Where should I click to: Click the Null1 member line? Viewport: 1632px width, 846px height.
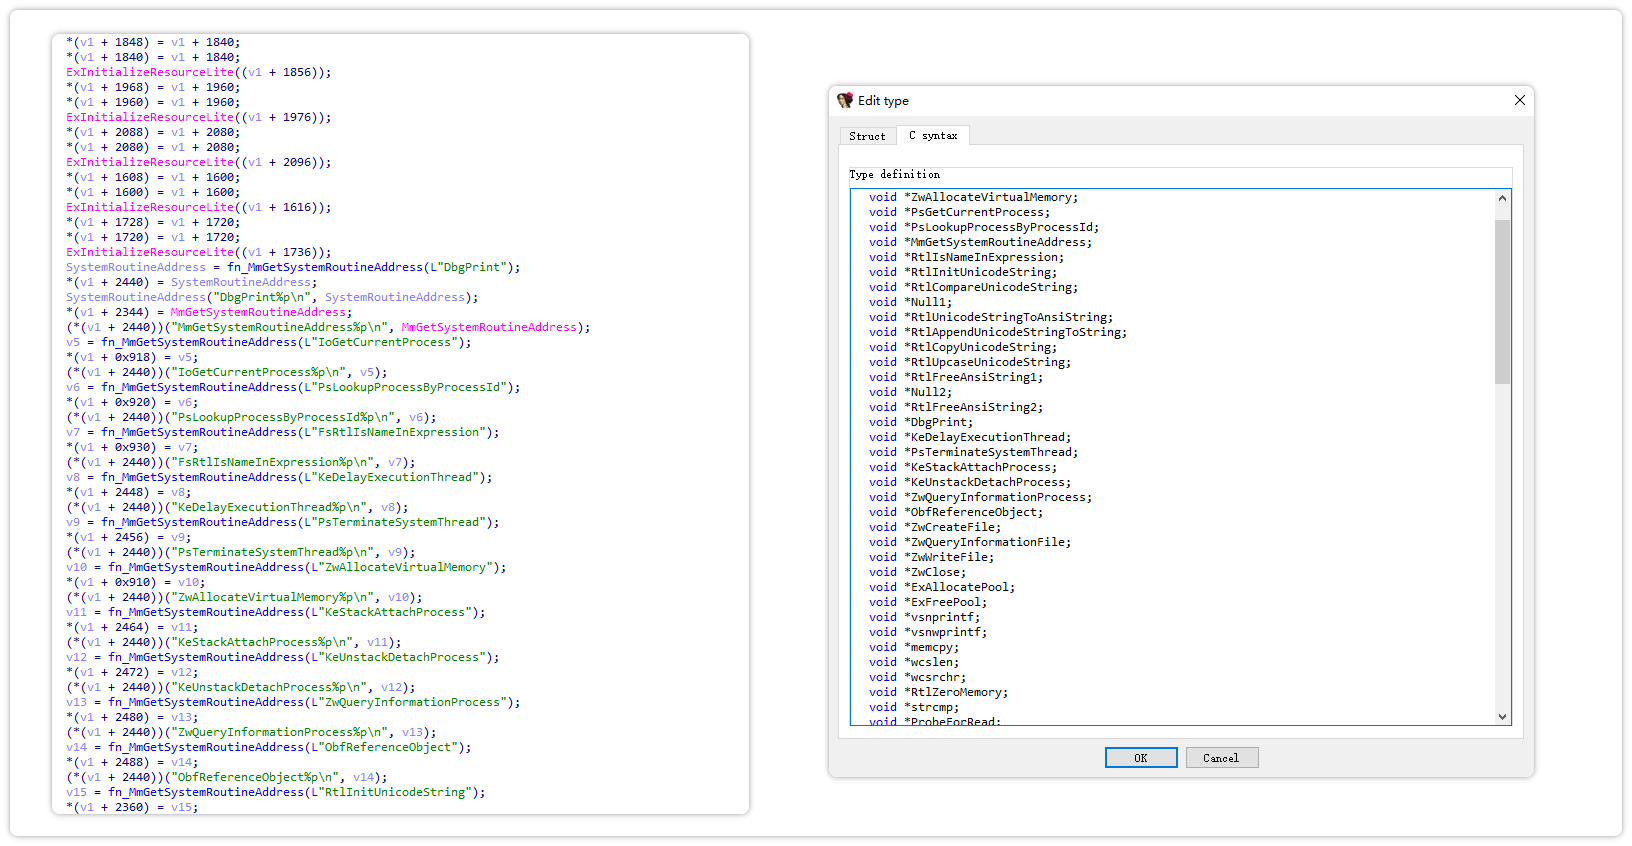coord(930,302)
